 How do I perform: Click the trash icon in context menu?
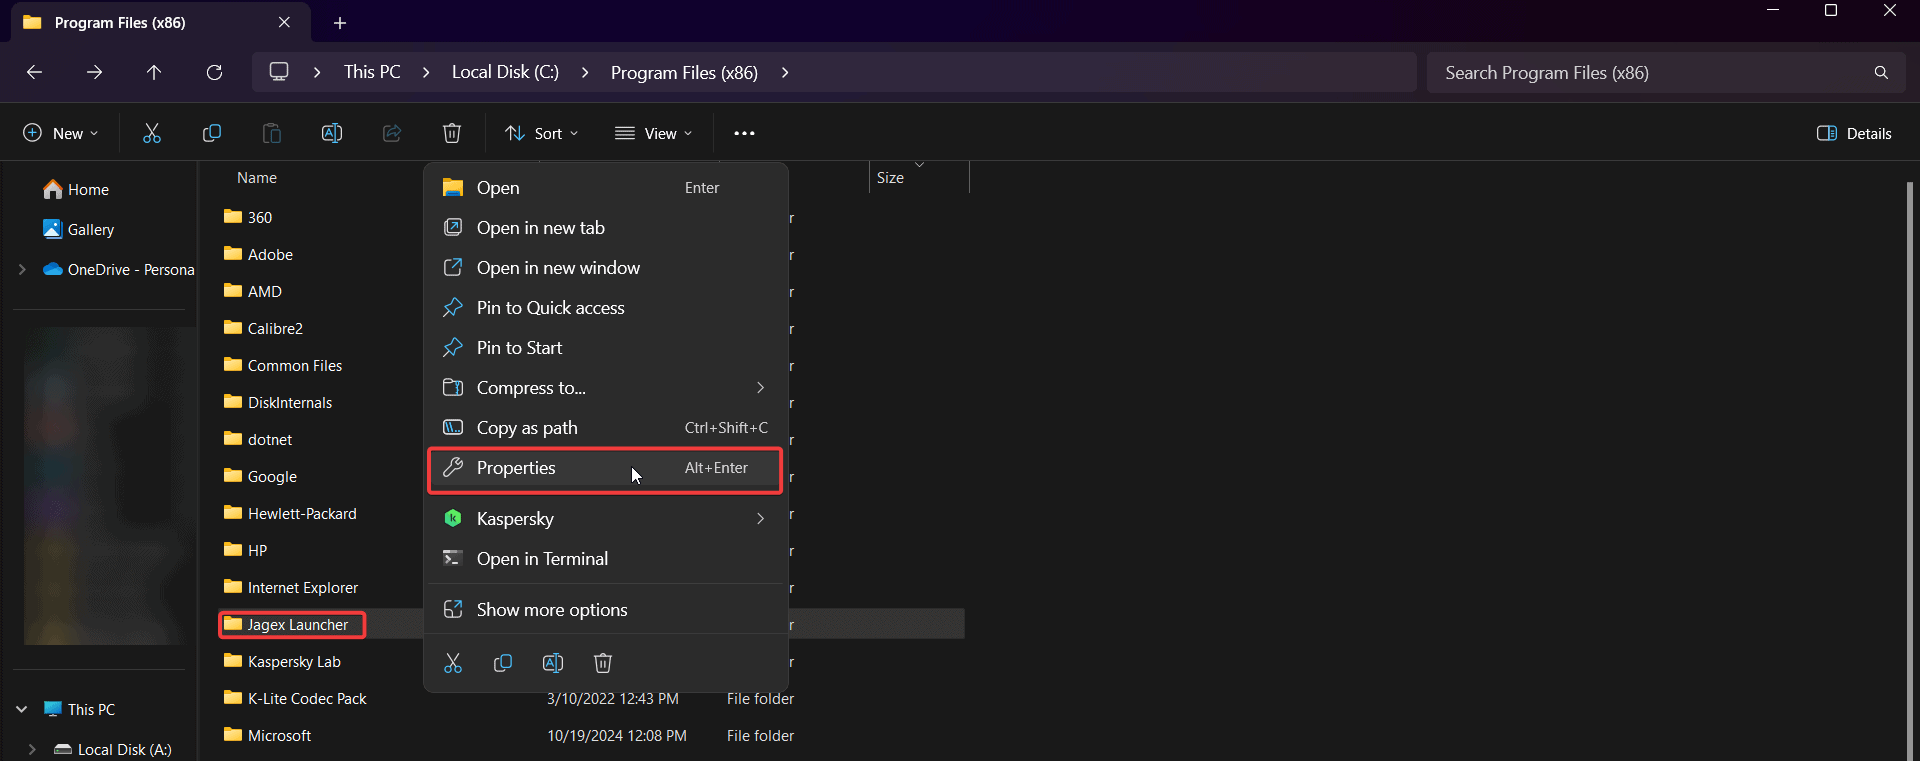(x=603, y=663)
